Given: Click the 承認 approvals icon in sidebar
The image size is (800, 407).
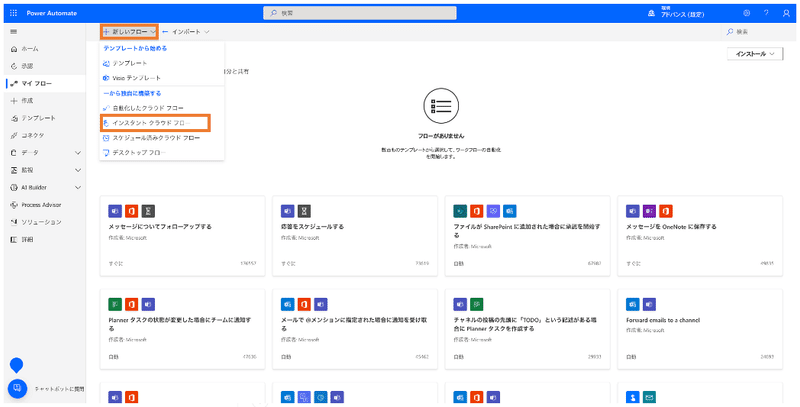Looking at the screenshot, I should tap(14, 66).
